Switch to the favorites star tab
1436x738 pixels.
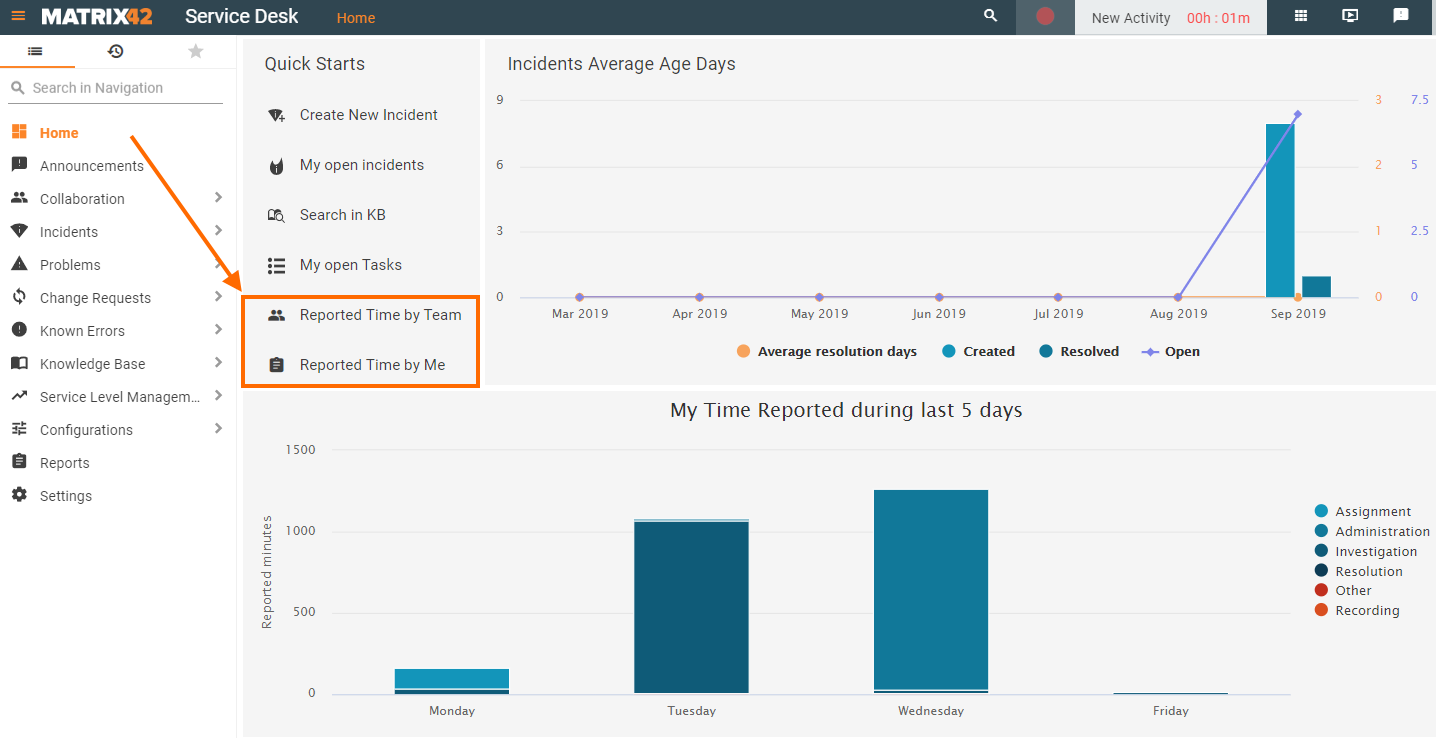196,51
